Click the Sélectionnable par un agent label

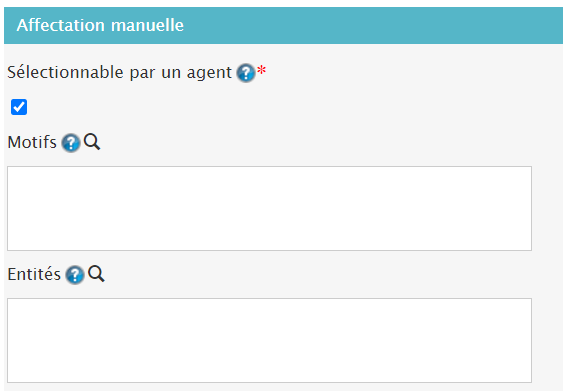(x=120, y=73)
